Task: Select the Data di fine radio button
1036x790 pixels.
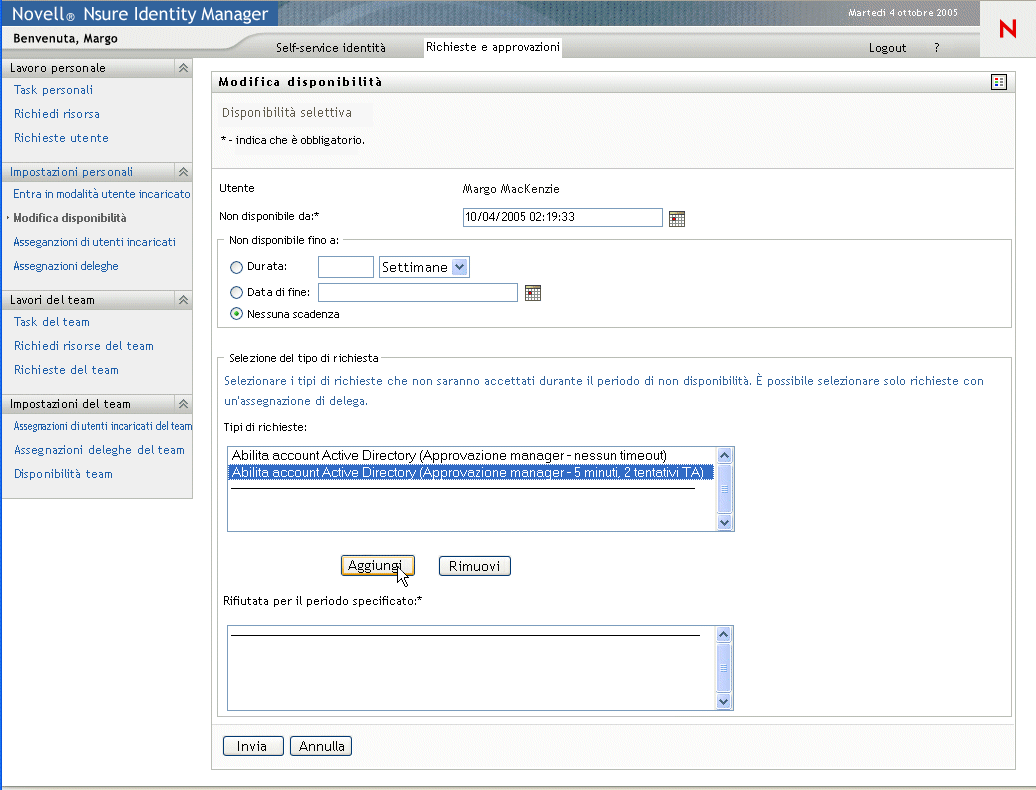Action: point(236,292)
